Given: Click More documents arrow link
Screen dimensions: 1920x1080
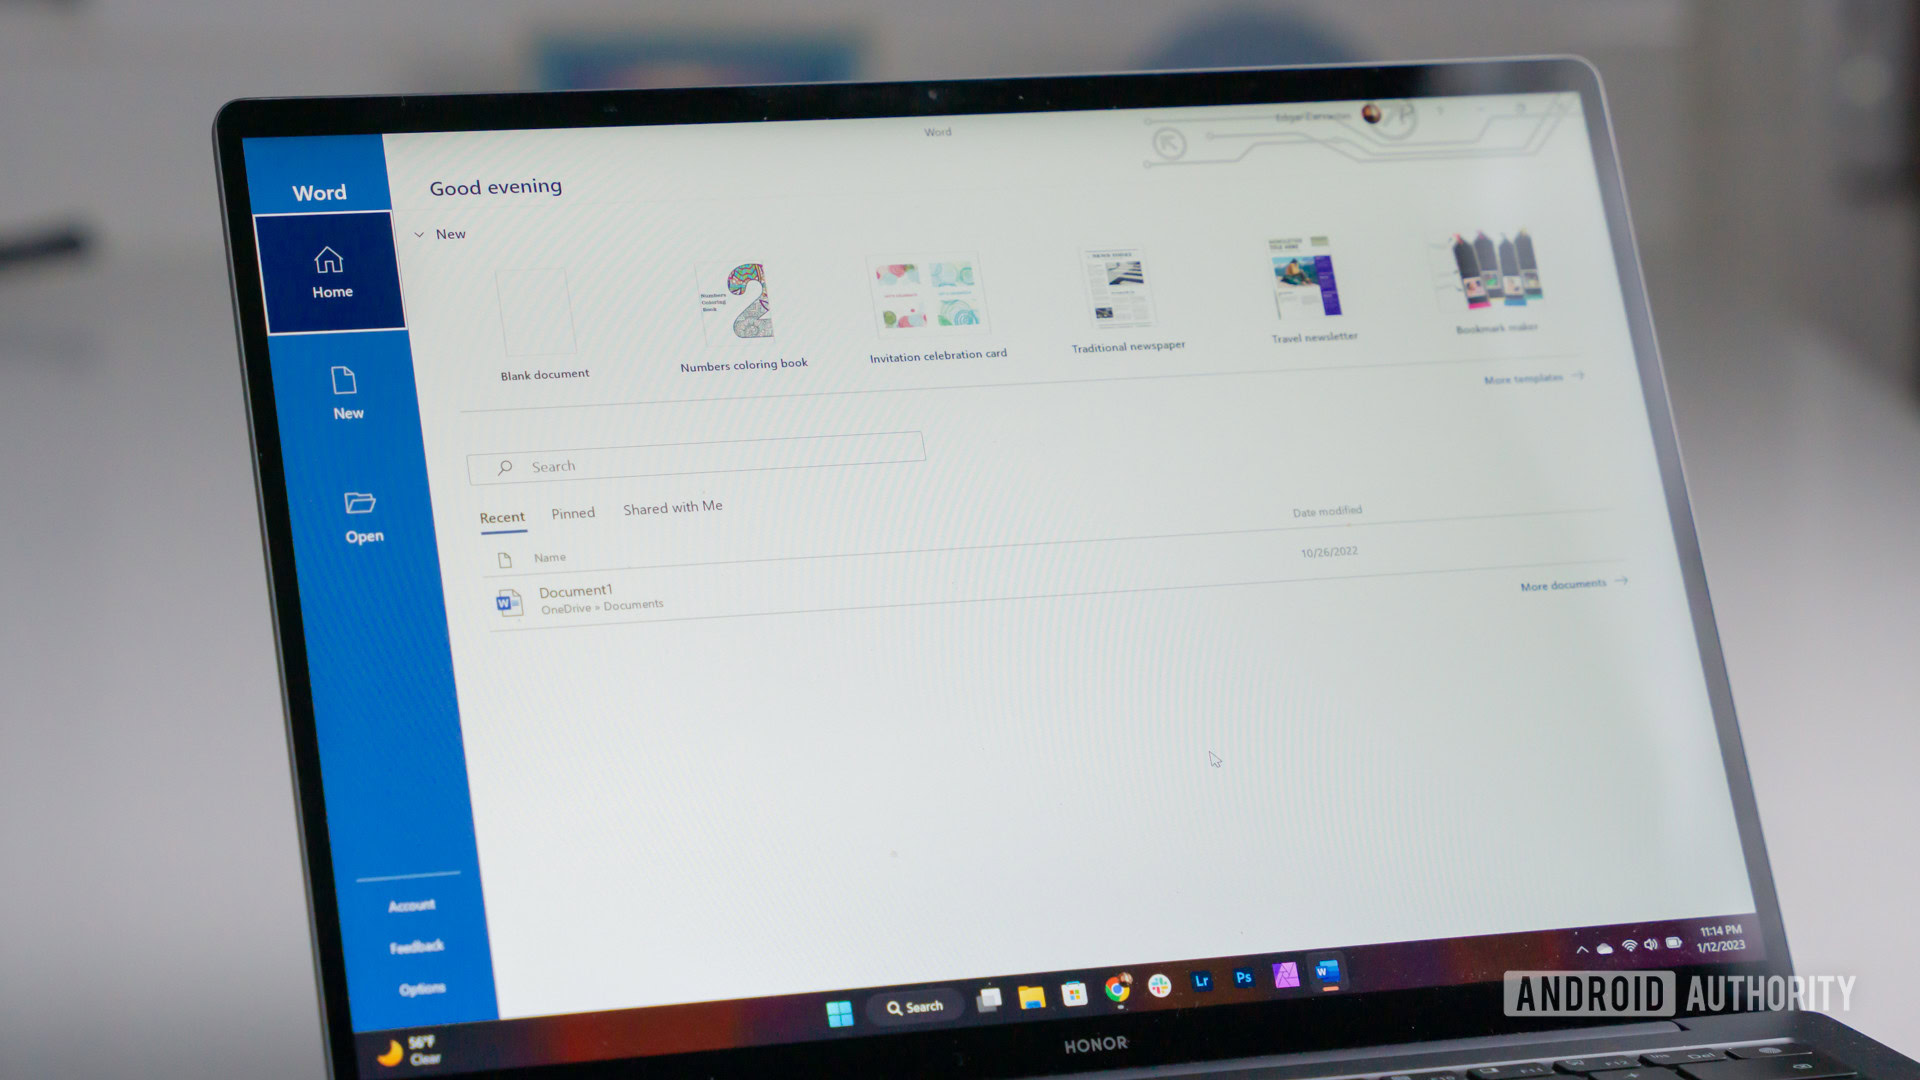Looking at the screenshot, I should point(1573,584).
